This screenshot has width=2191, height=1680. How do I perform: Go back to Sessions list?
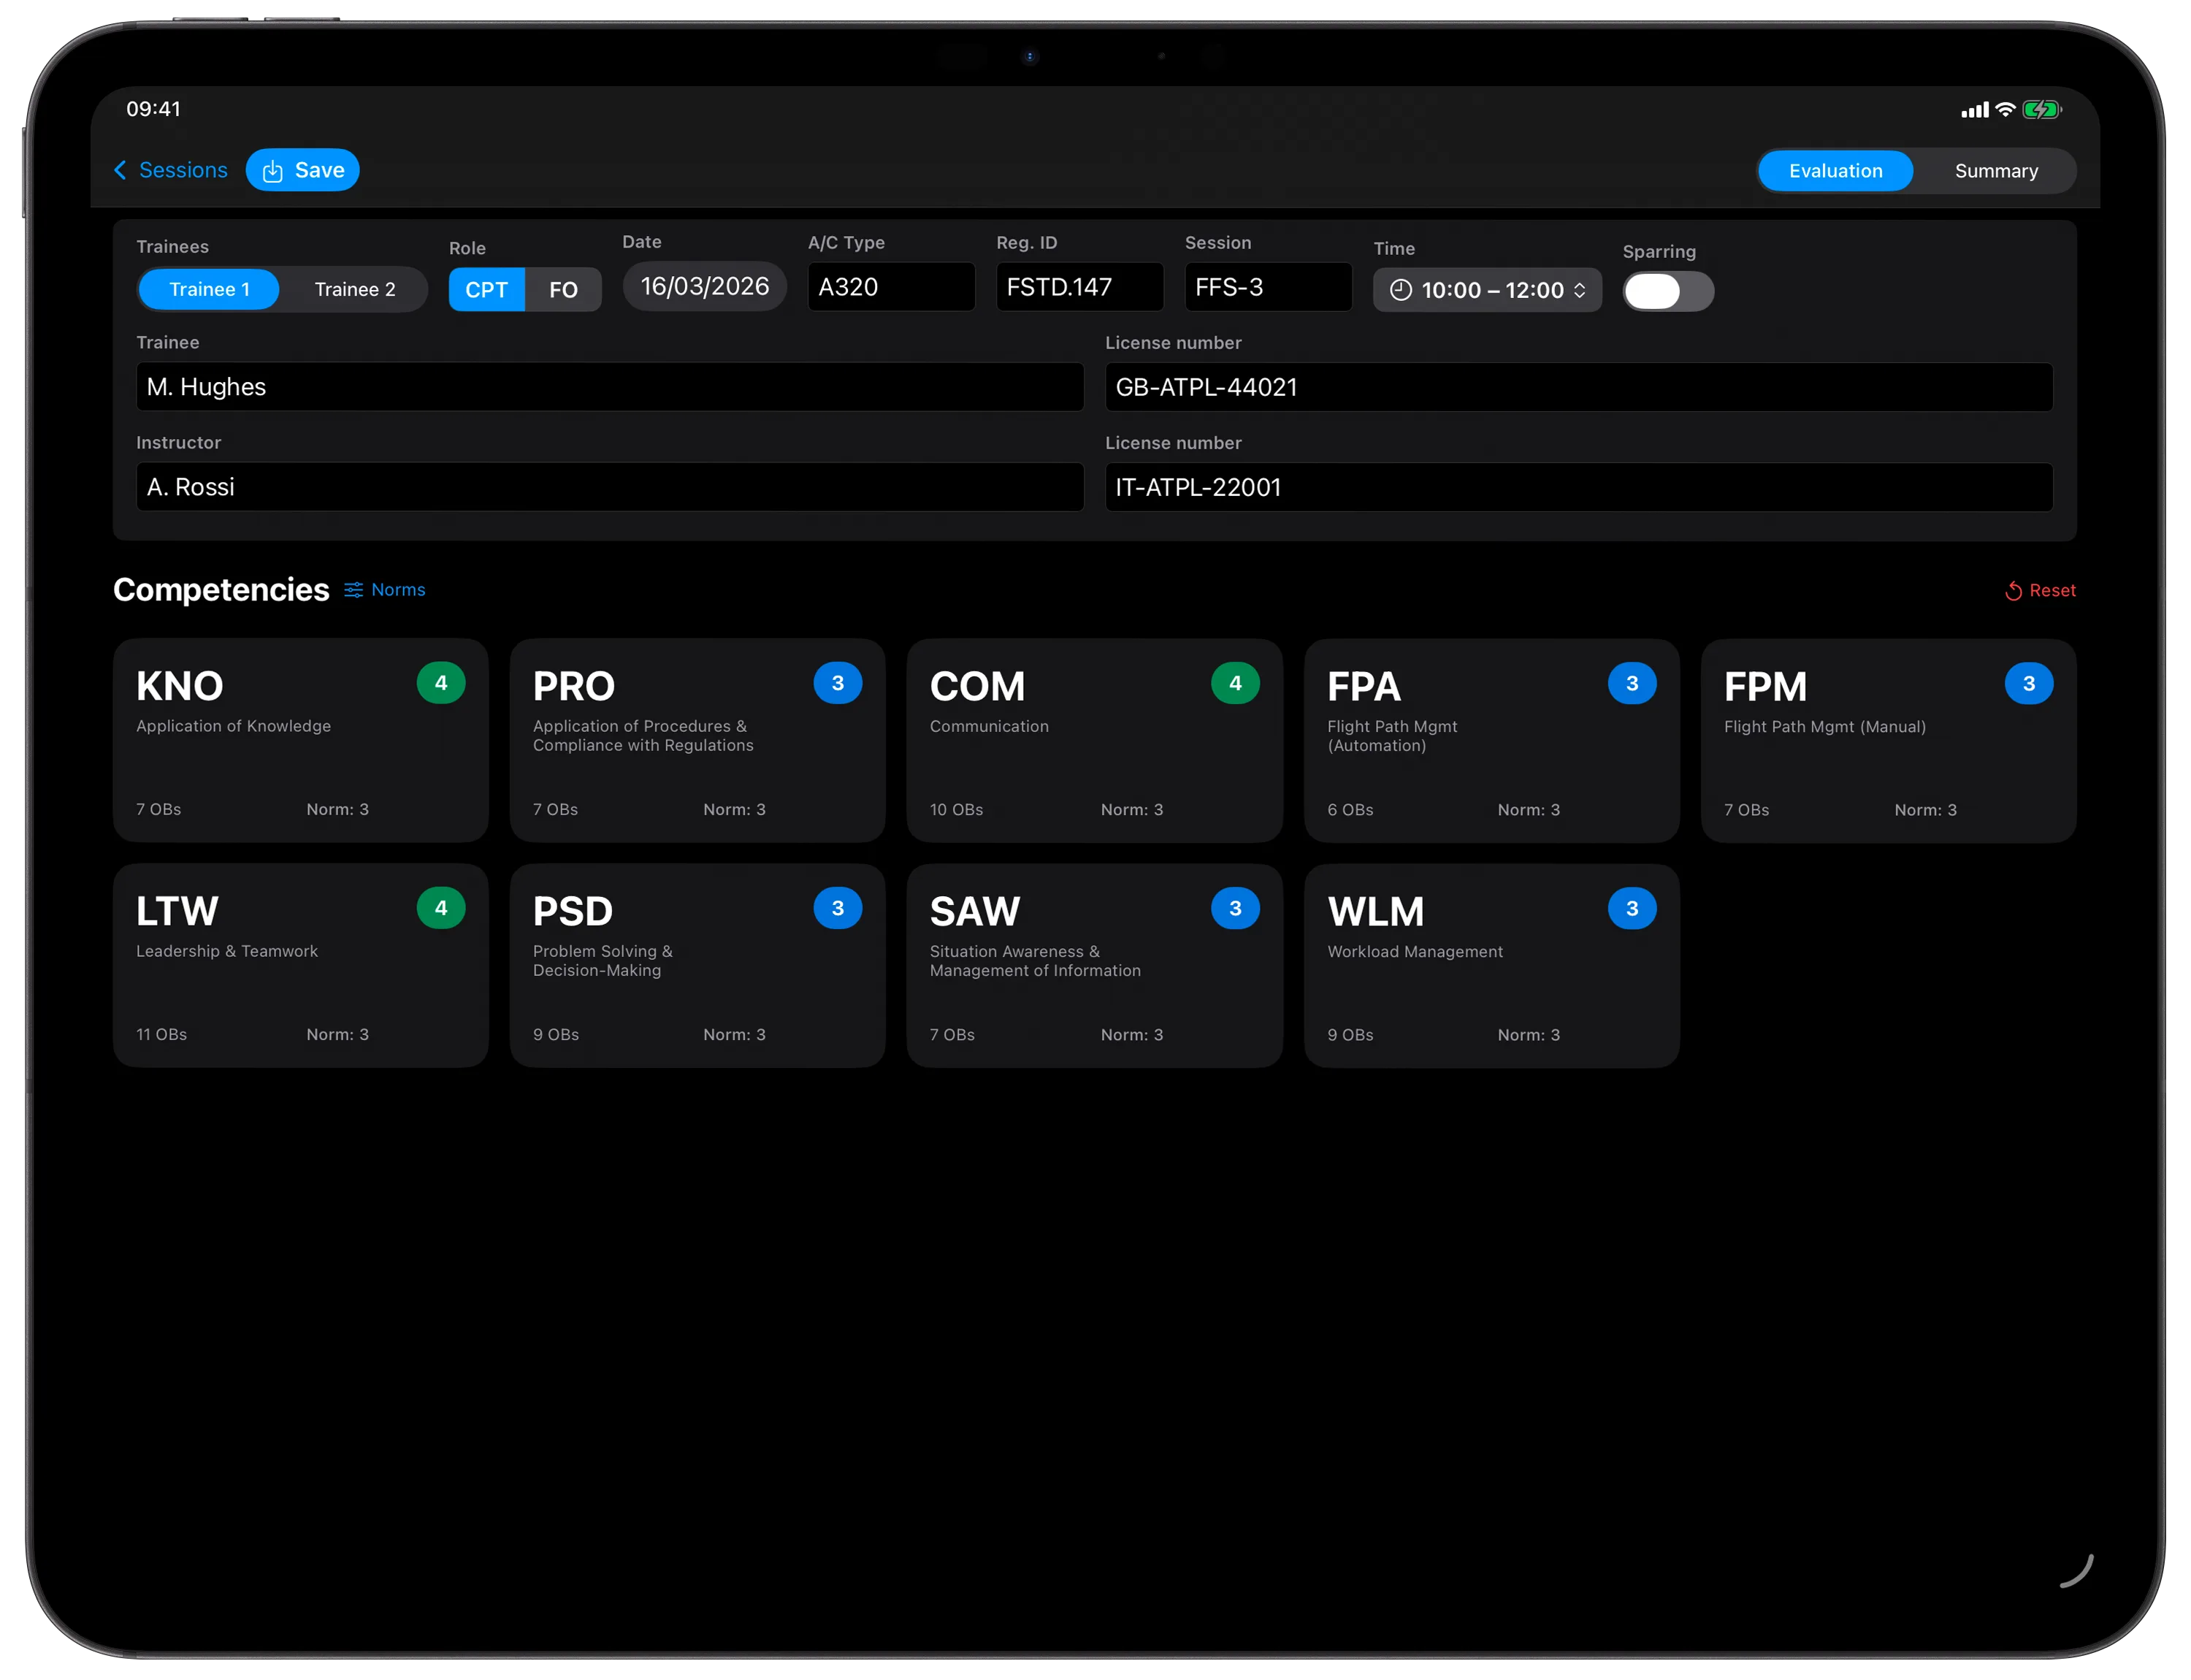pyautogui.click(x=171, y=170)
